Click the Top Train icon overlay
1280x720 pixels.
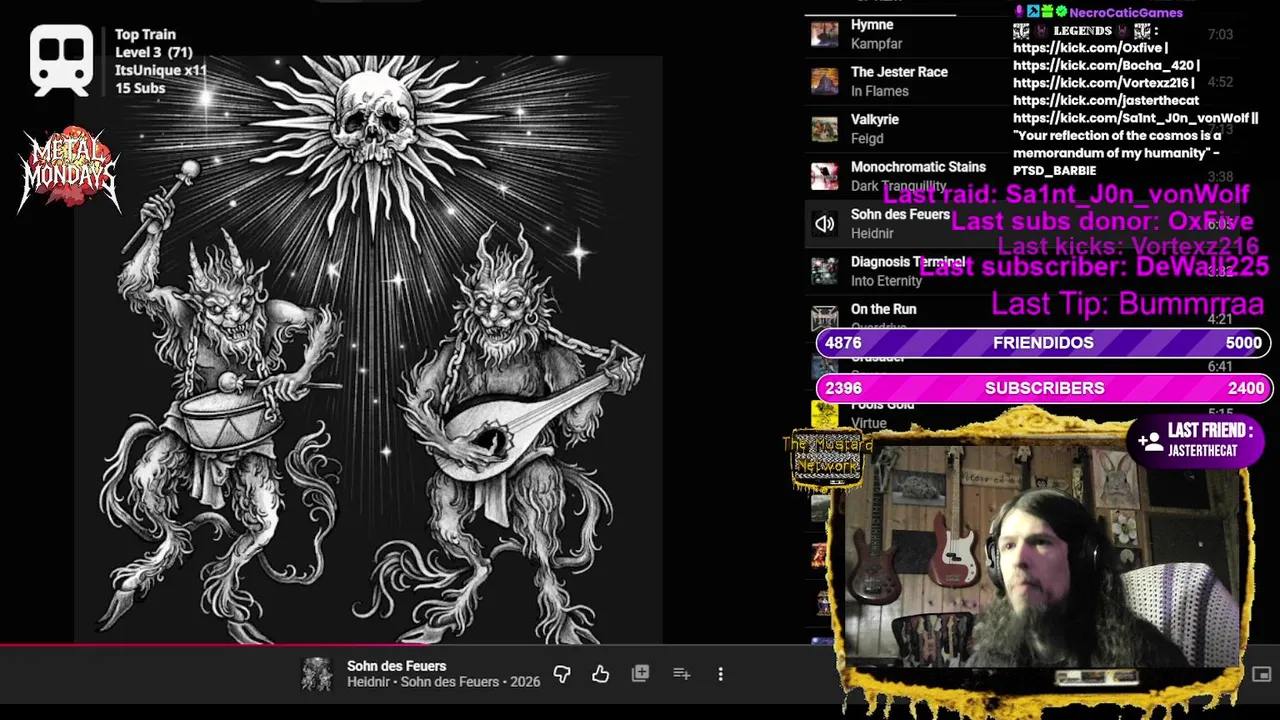(61, 60)
